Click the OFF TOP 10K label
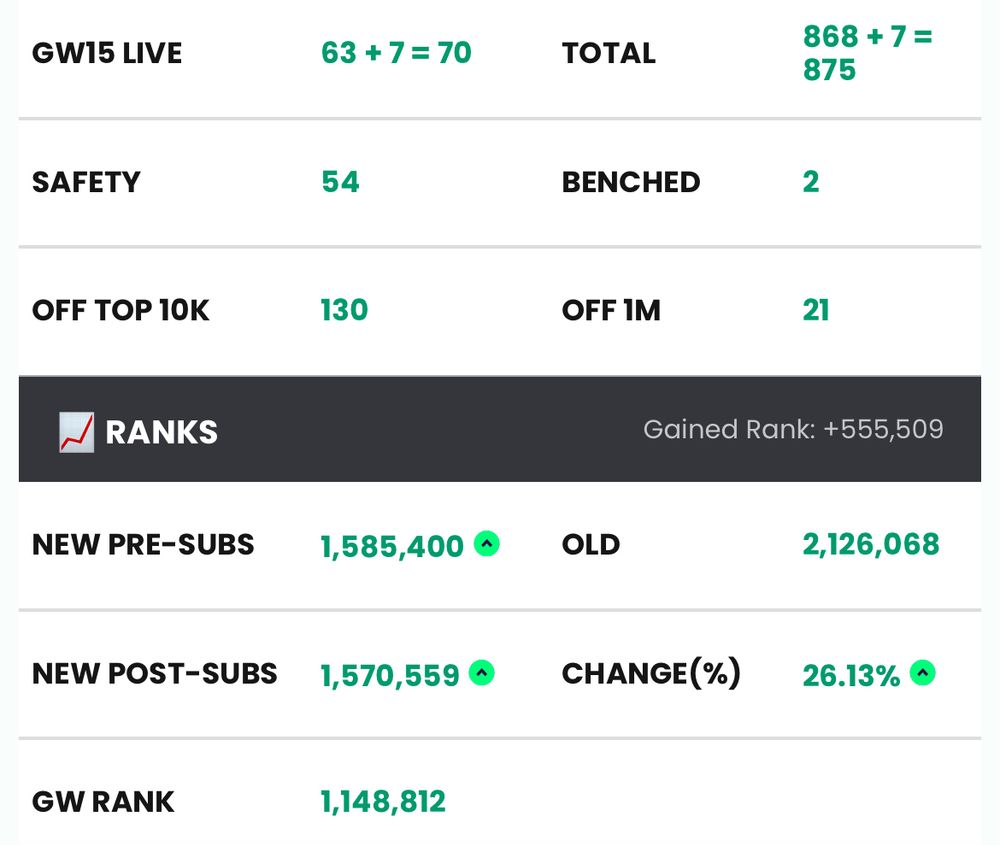This screenshot has width=1000, height=845. 121,311
